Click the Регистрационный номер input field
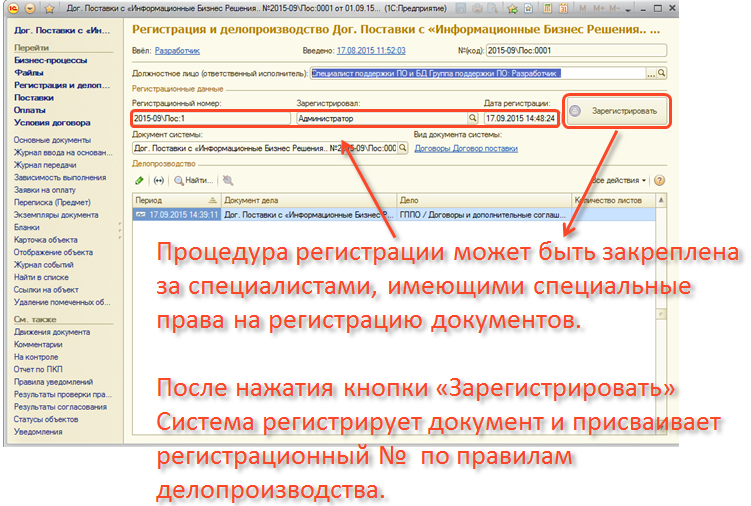This screenshot has height=506, width=751. point(210,118)
